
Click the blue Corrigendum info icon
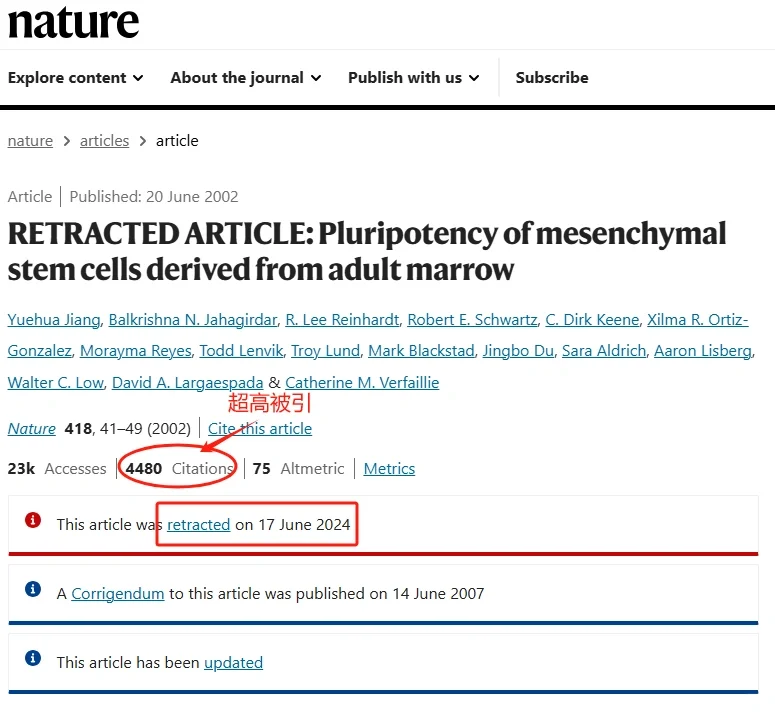click(x=33, y=589)
